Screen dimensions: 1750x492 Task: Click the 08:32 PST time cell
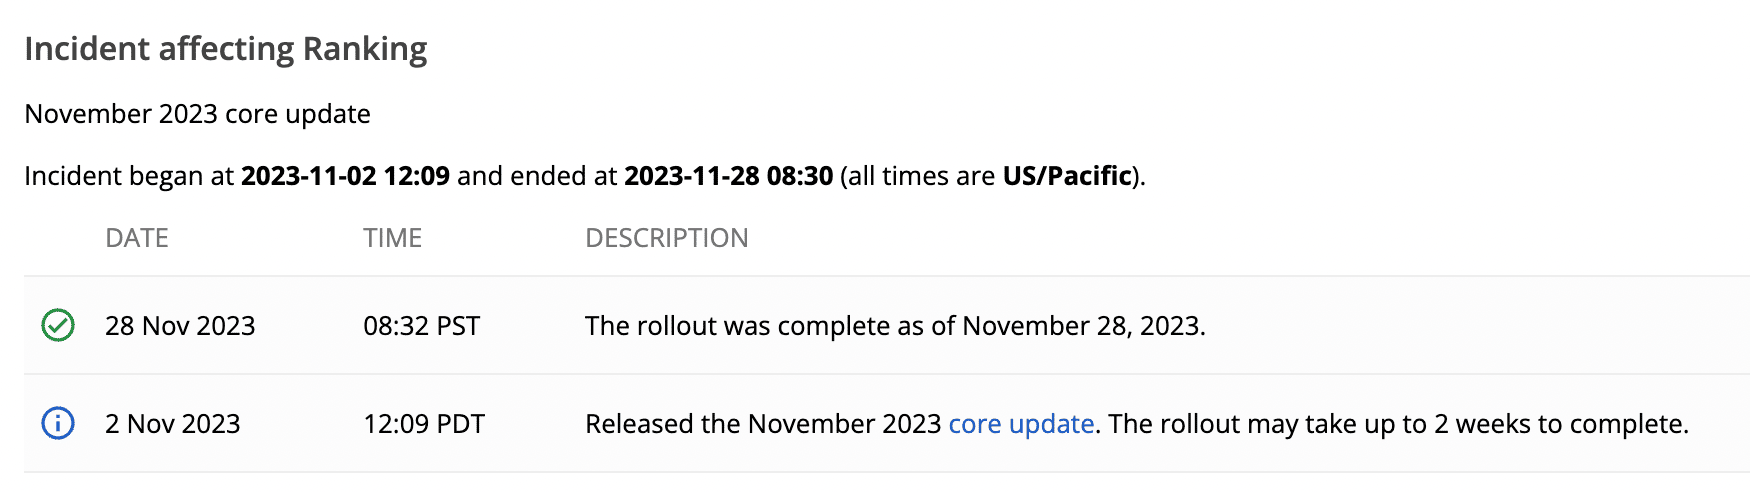(x=422, y=326)
